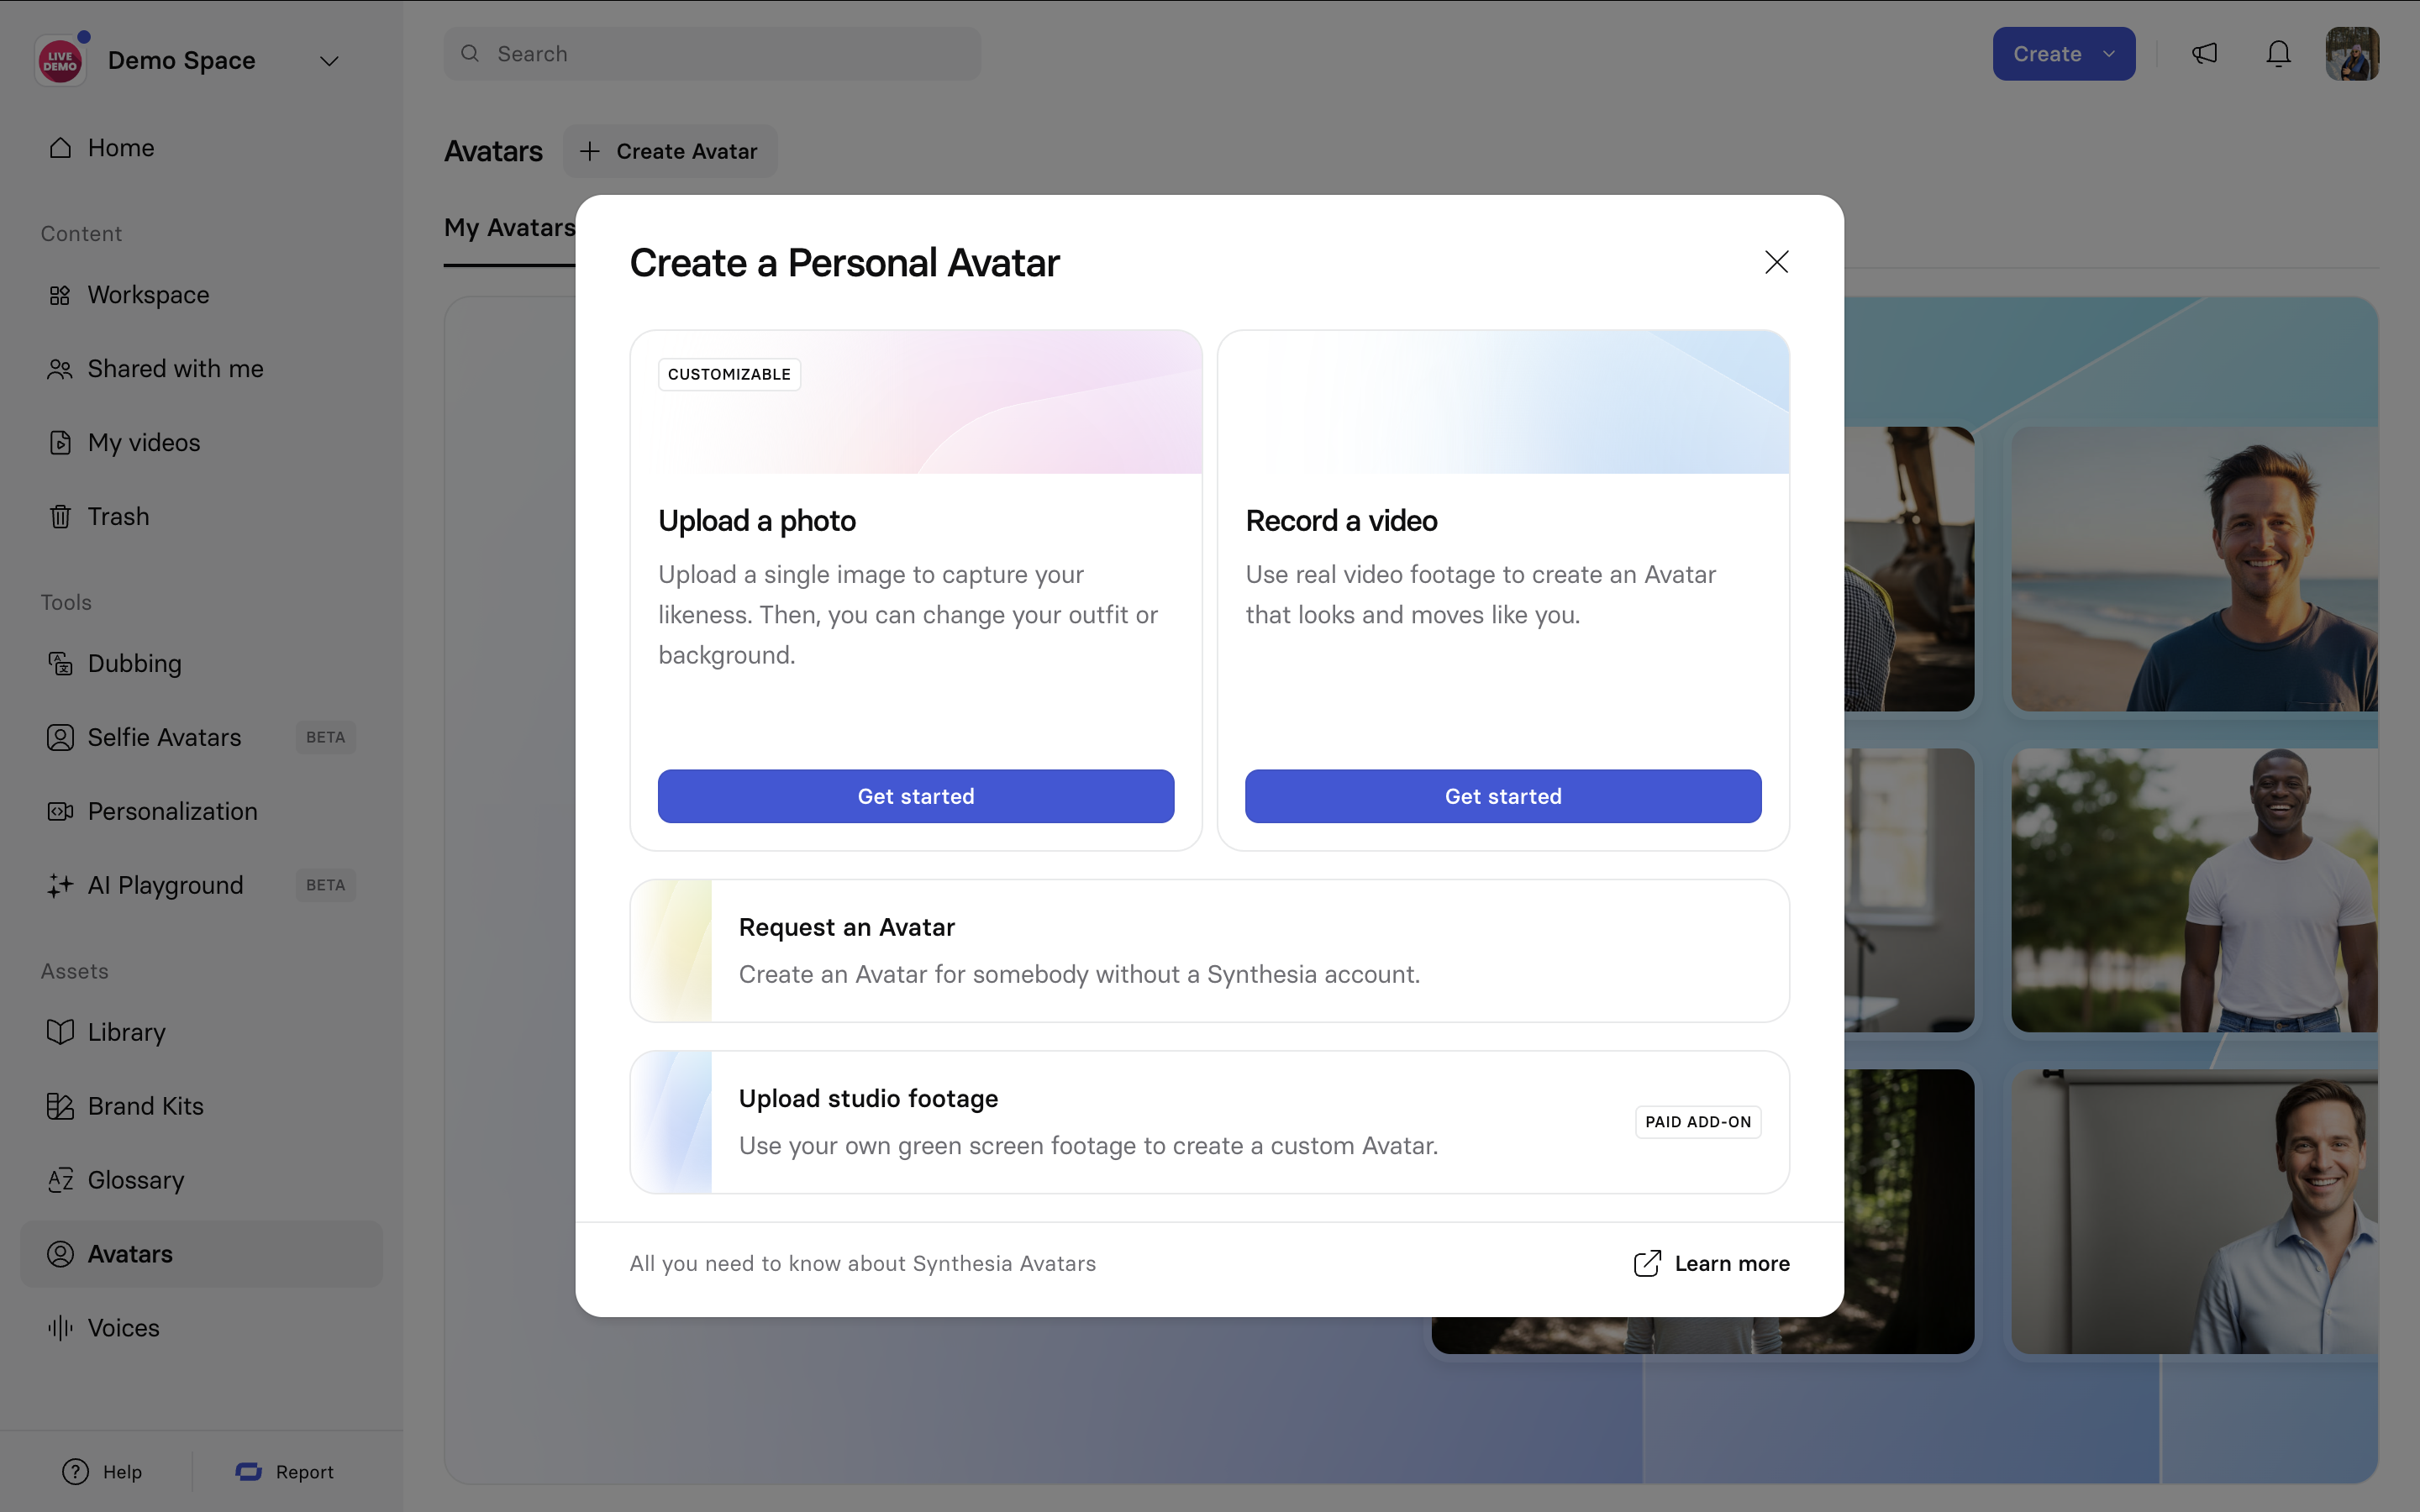The width and height of the screenshot is (2420, 1512).
Task: Switch to the My Avatars tab
Action: coord(509,228)
